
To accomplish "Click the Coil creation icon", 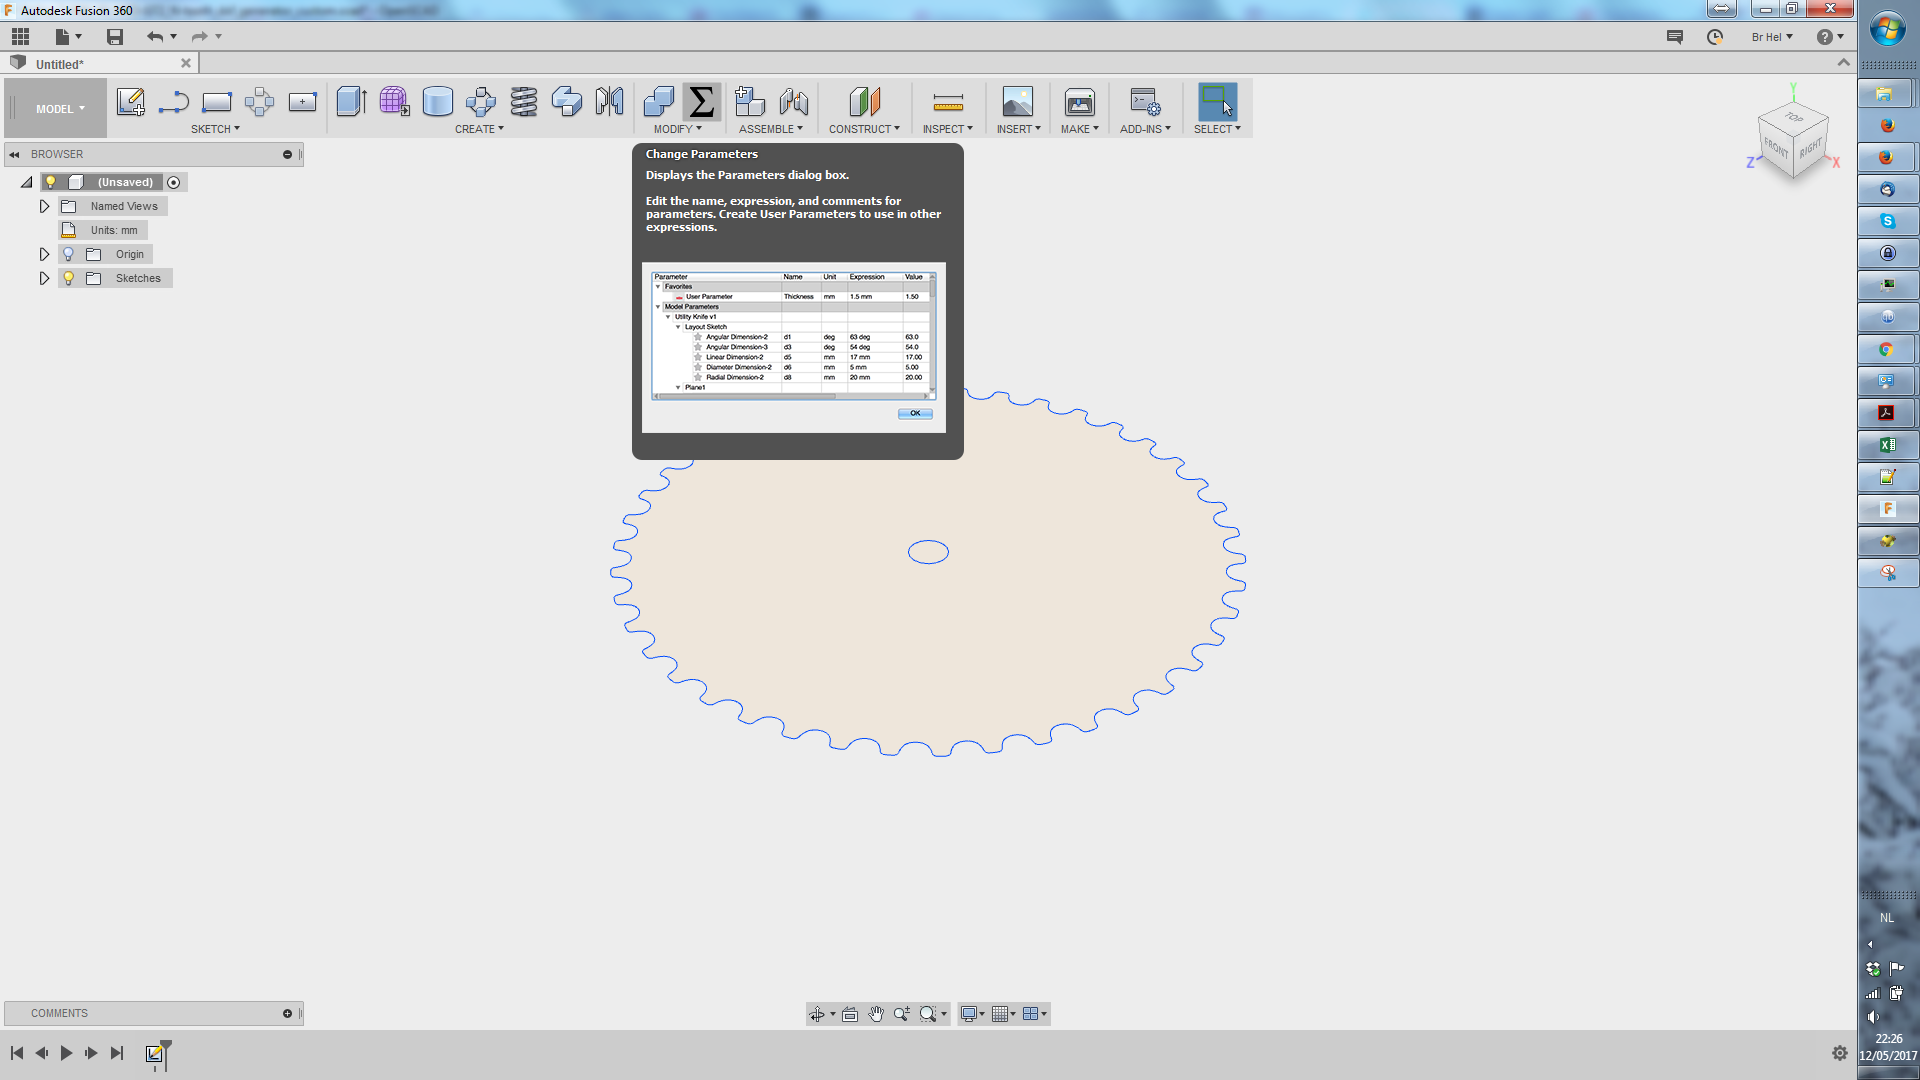I will click(523, 102).
